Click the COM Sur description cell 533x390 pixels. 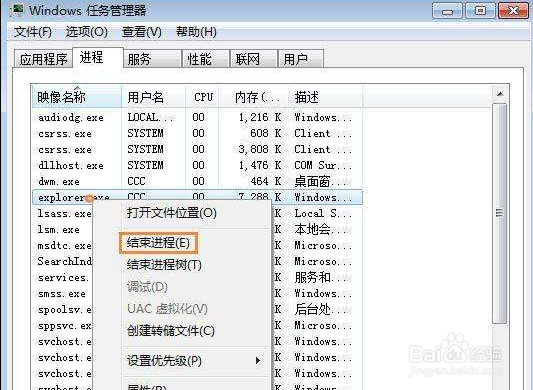(322, 166)
